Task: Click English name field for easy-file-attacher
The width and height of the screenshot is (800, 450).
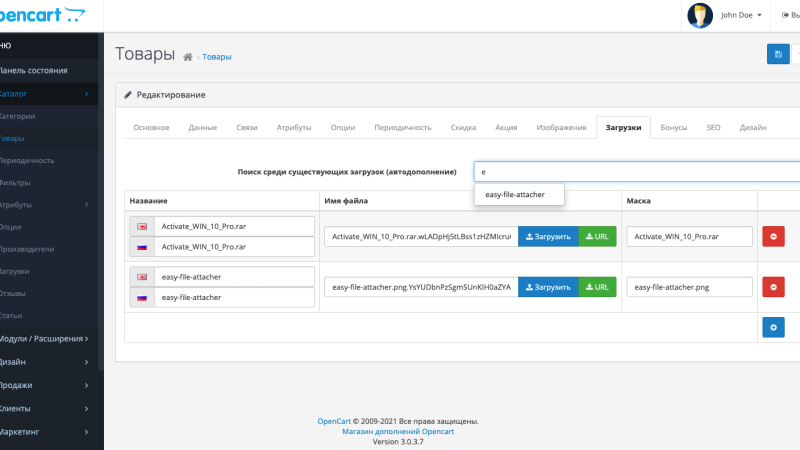Action: pos(234,277)
